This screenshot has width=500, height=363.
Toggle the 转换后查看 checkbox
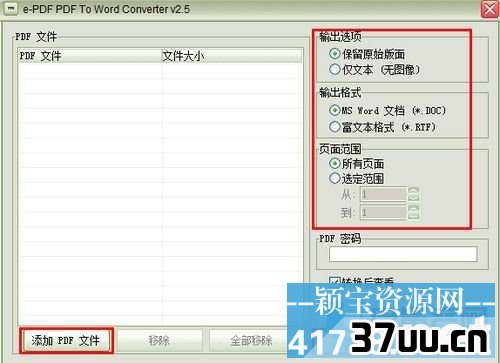334,282
